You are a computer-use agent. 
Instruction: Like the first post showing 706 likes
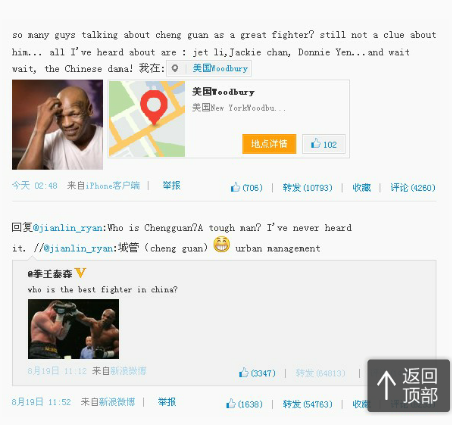pos(246,187)
